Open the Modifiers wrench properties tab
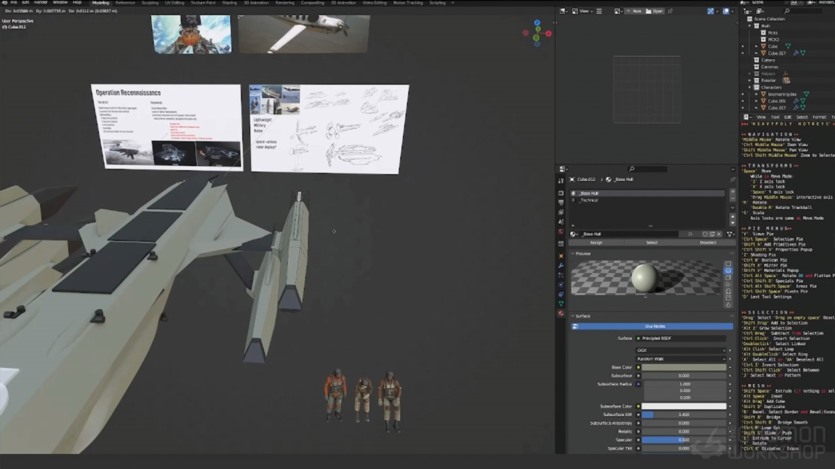The width and height of the screenshot is (835, 469). coord(561,266)
